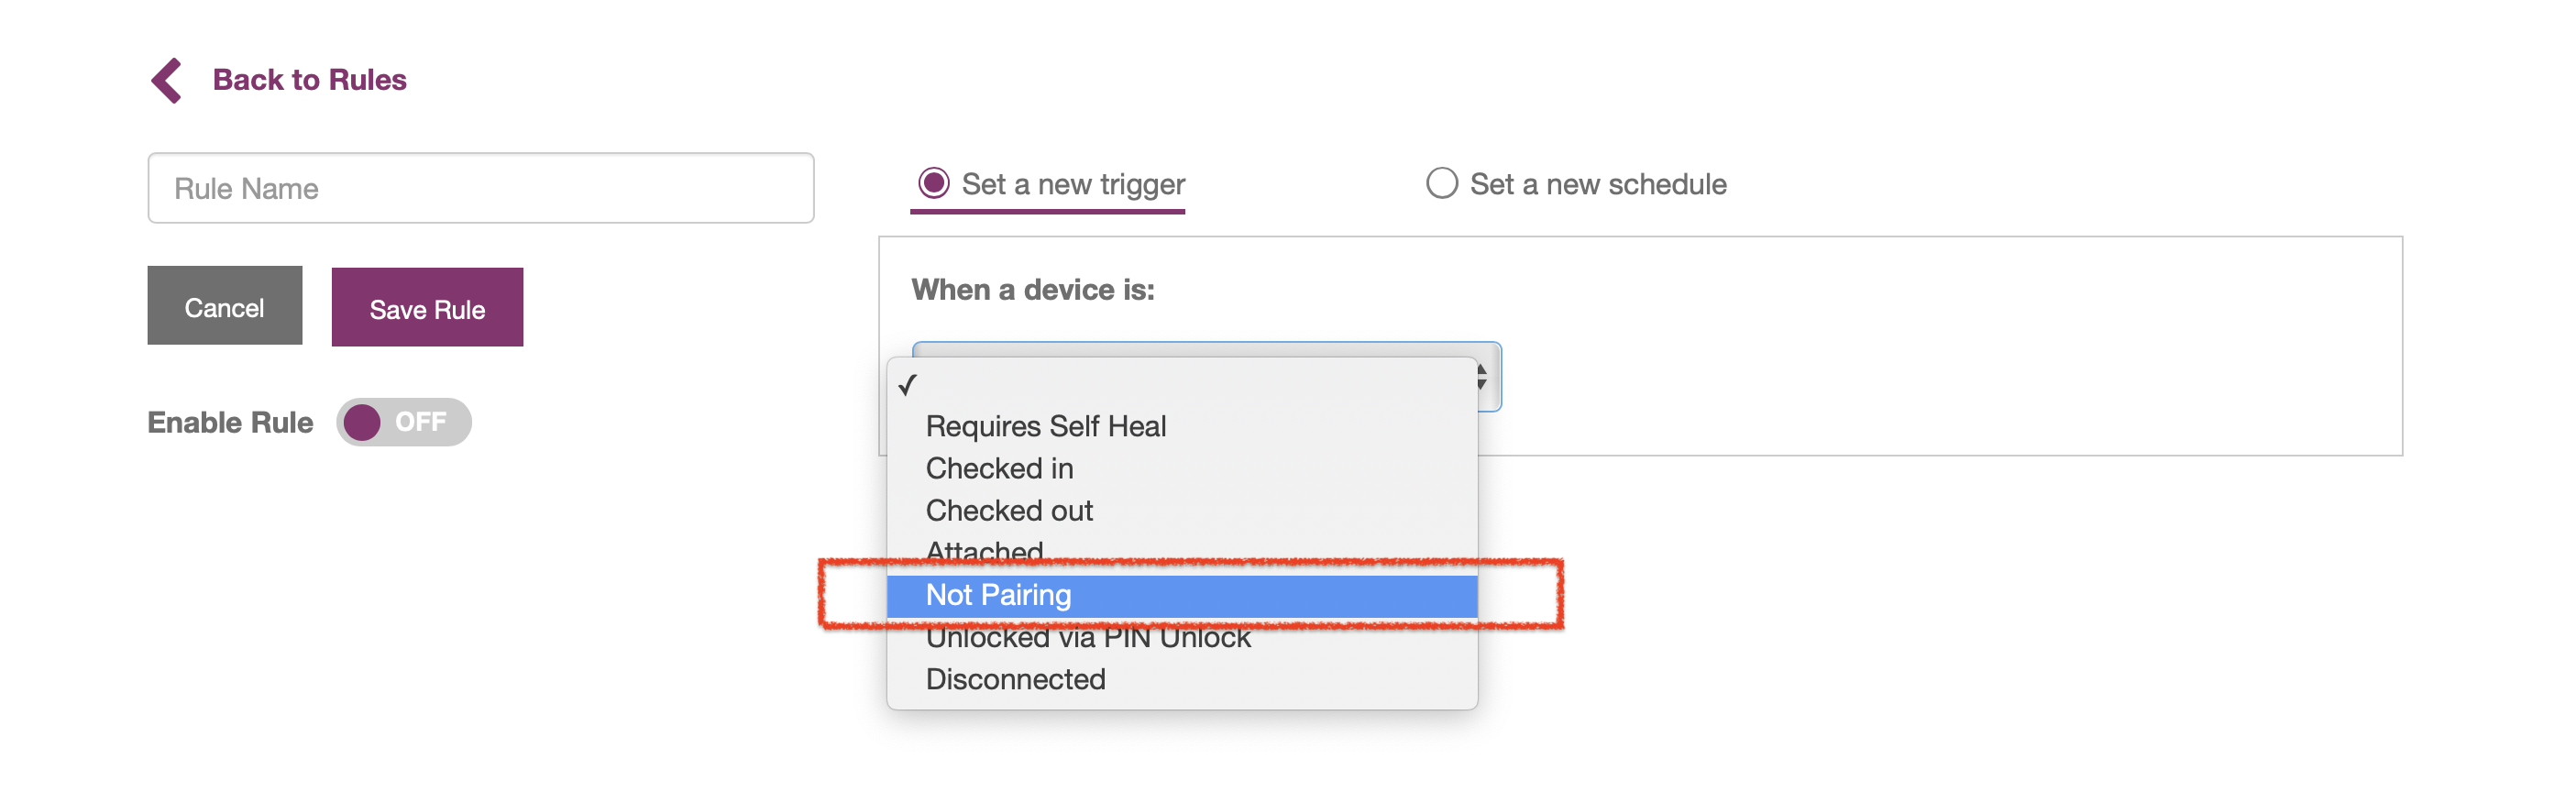
Task: Choose Unlocked via PIN Unlock option
Action: [x=1088, y=638]
